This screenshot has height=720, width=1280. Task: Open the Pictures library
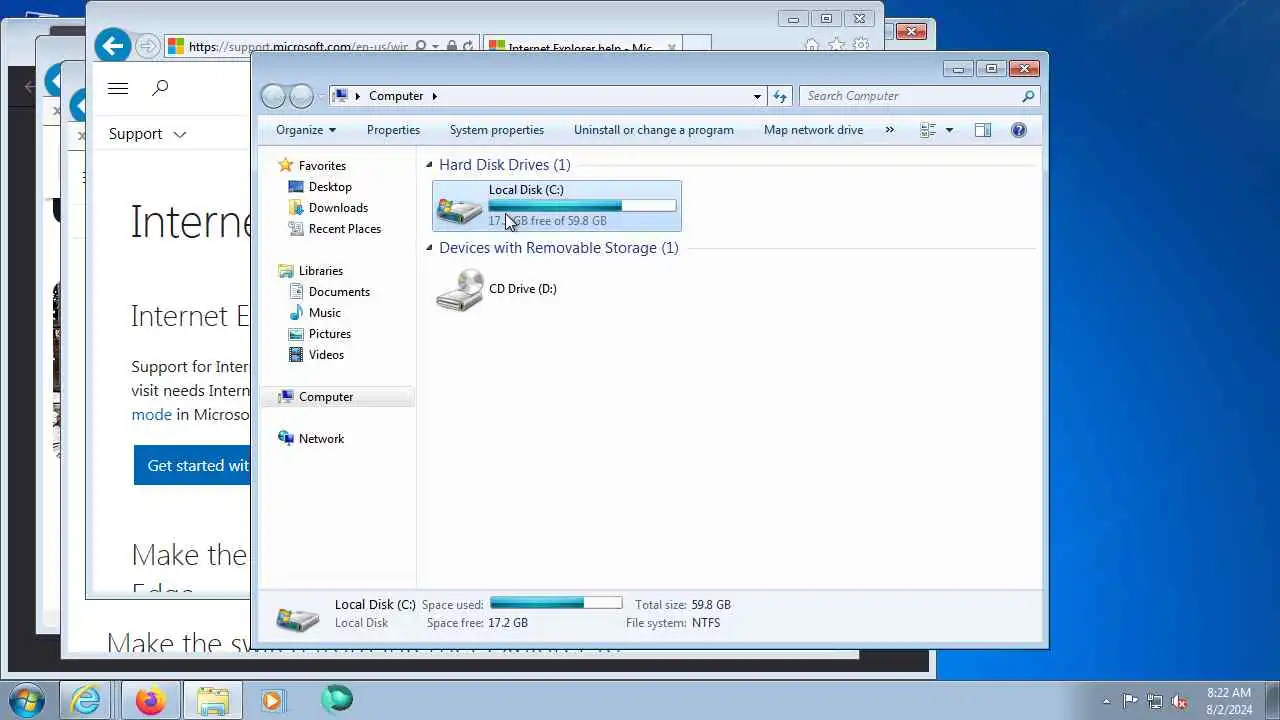(329, 334)
